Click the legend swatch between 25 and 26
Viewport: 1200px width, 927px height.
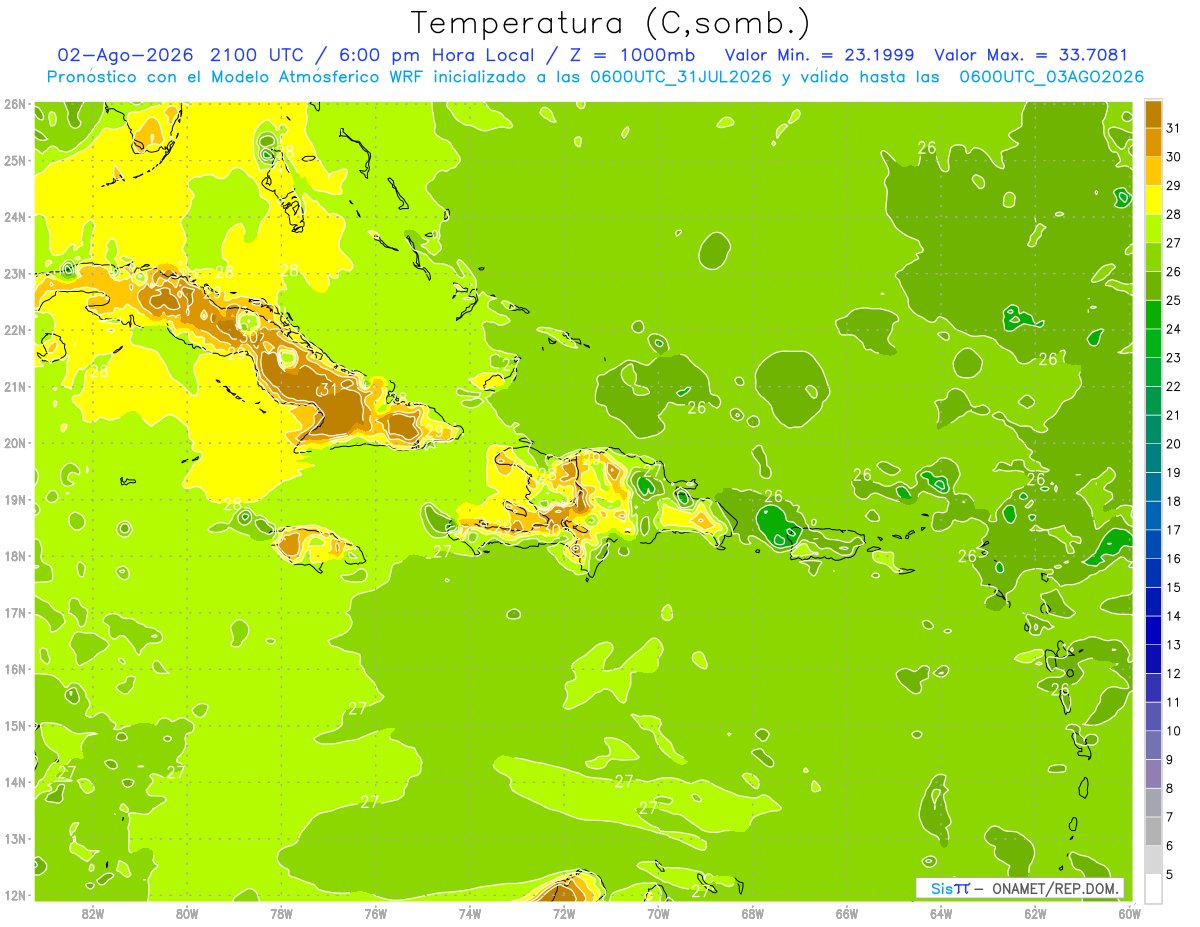pyautogui.click(x=1153, y=286)
